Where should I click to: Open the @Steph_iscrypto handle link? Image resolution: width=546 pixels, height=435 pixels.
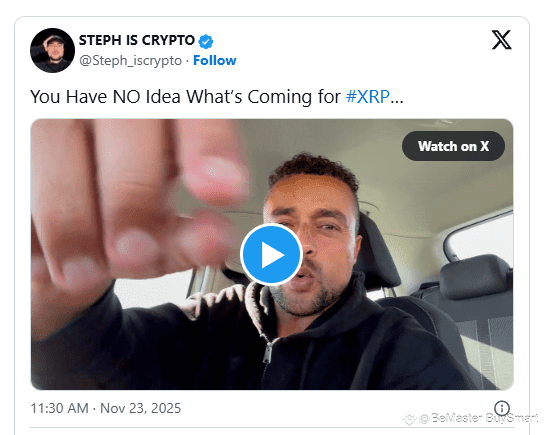point(130,61)
